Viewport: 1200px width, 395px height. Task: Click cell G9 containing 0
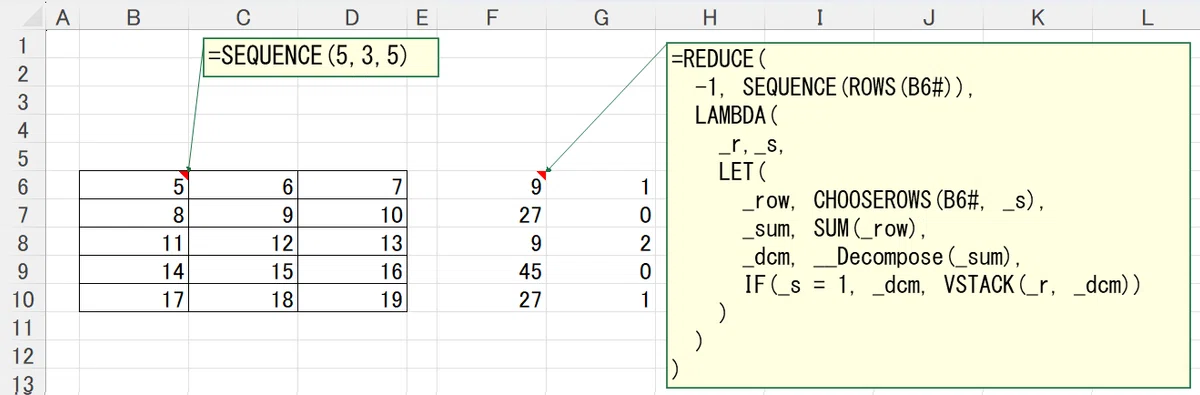600,270
